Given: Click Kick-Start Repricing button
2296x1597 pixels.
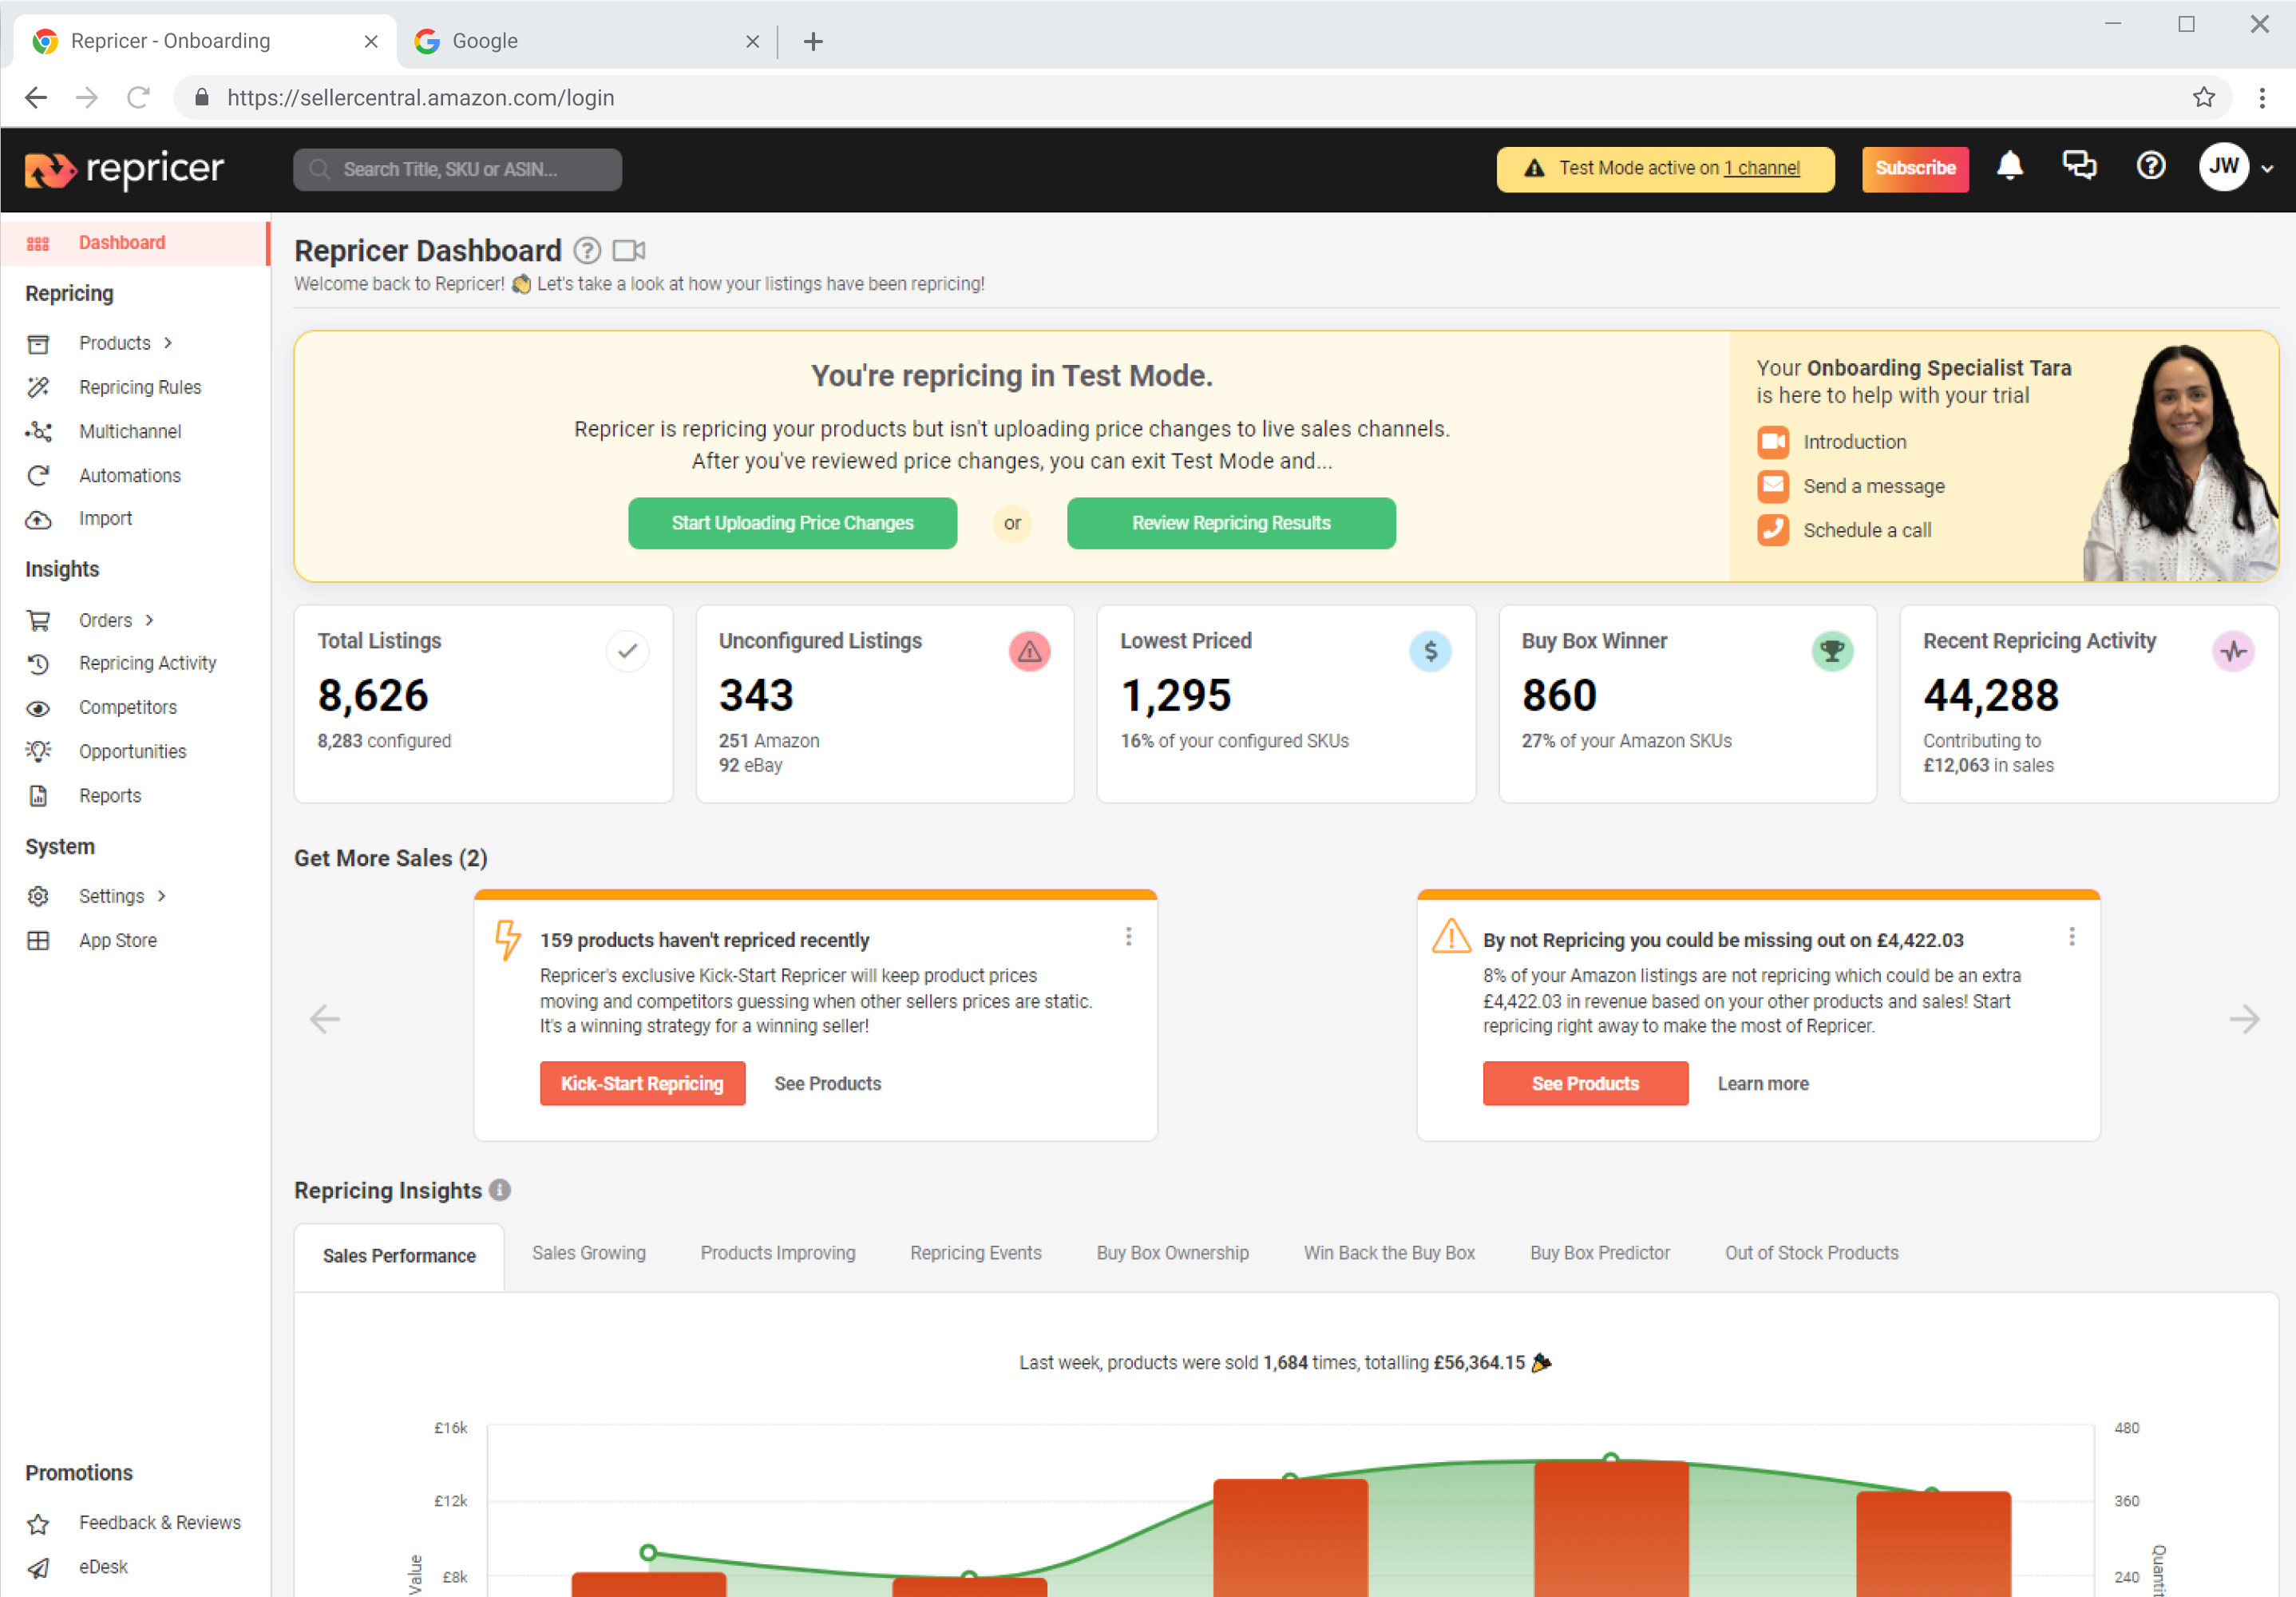Looking at the screenshot, I should pos(642,1083).
